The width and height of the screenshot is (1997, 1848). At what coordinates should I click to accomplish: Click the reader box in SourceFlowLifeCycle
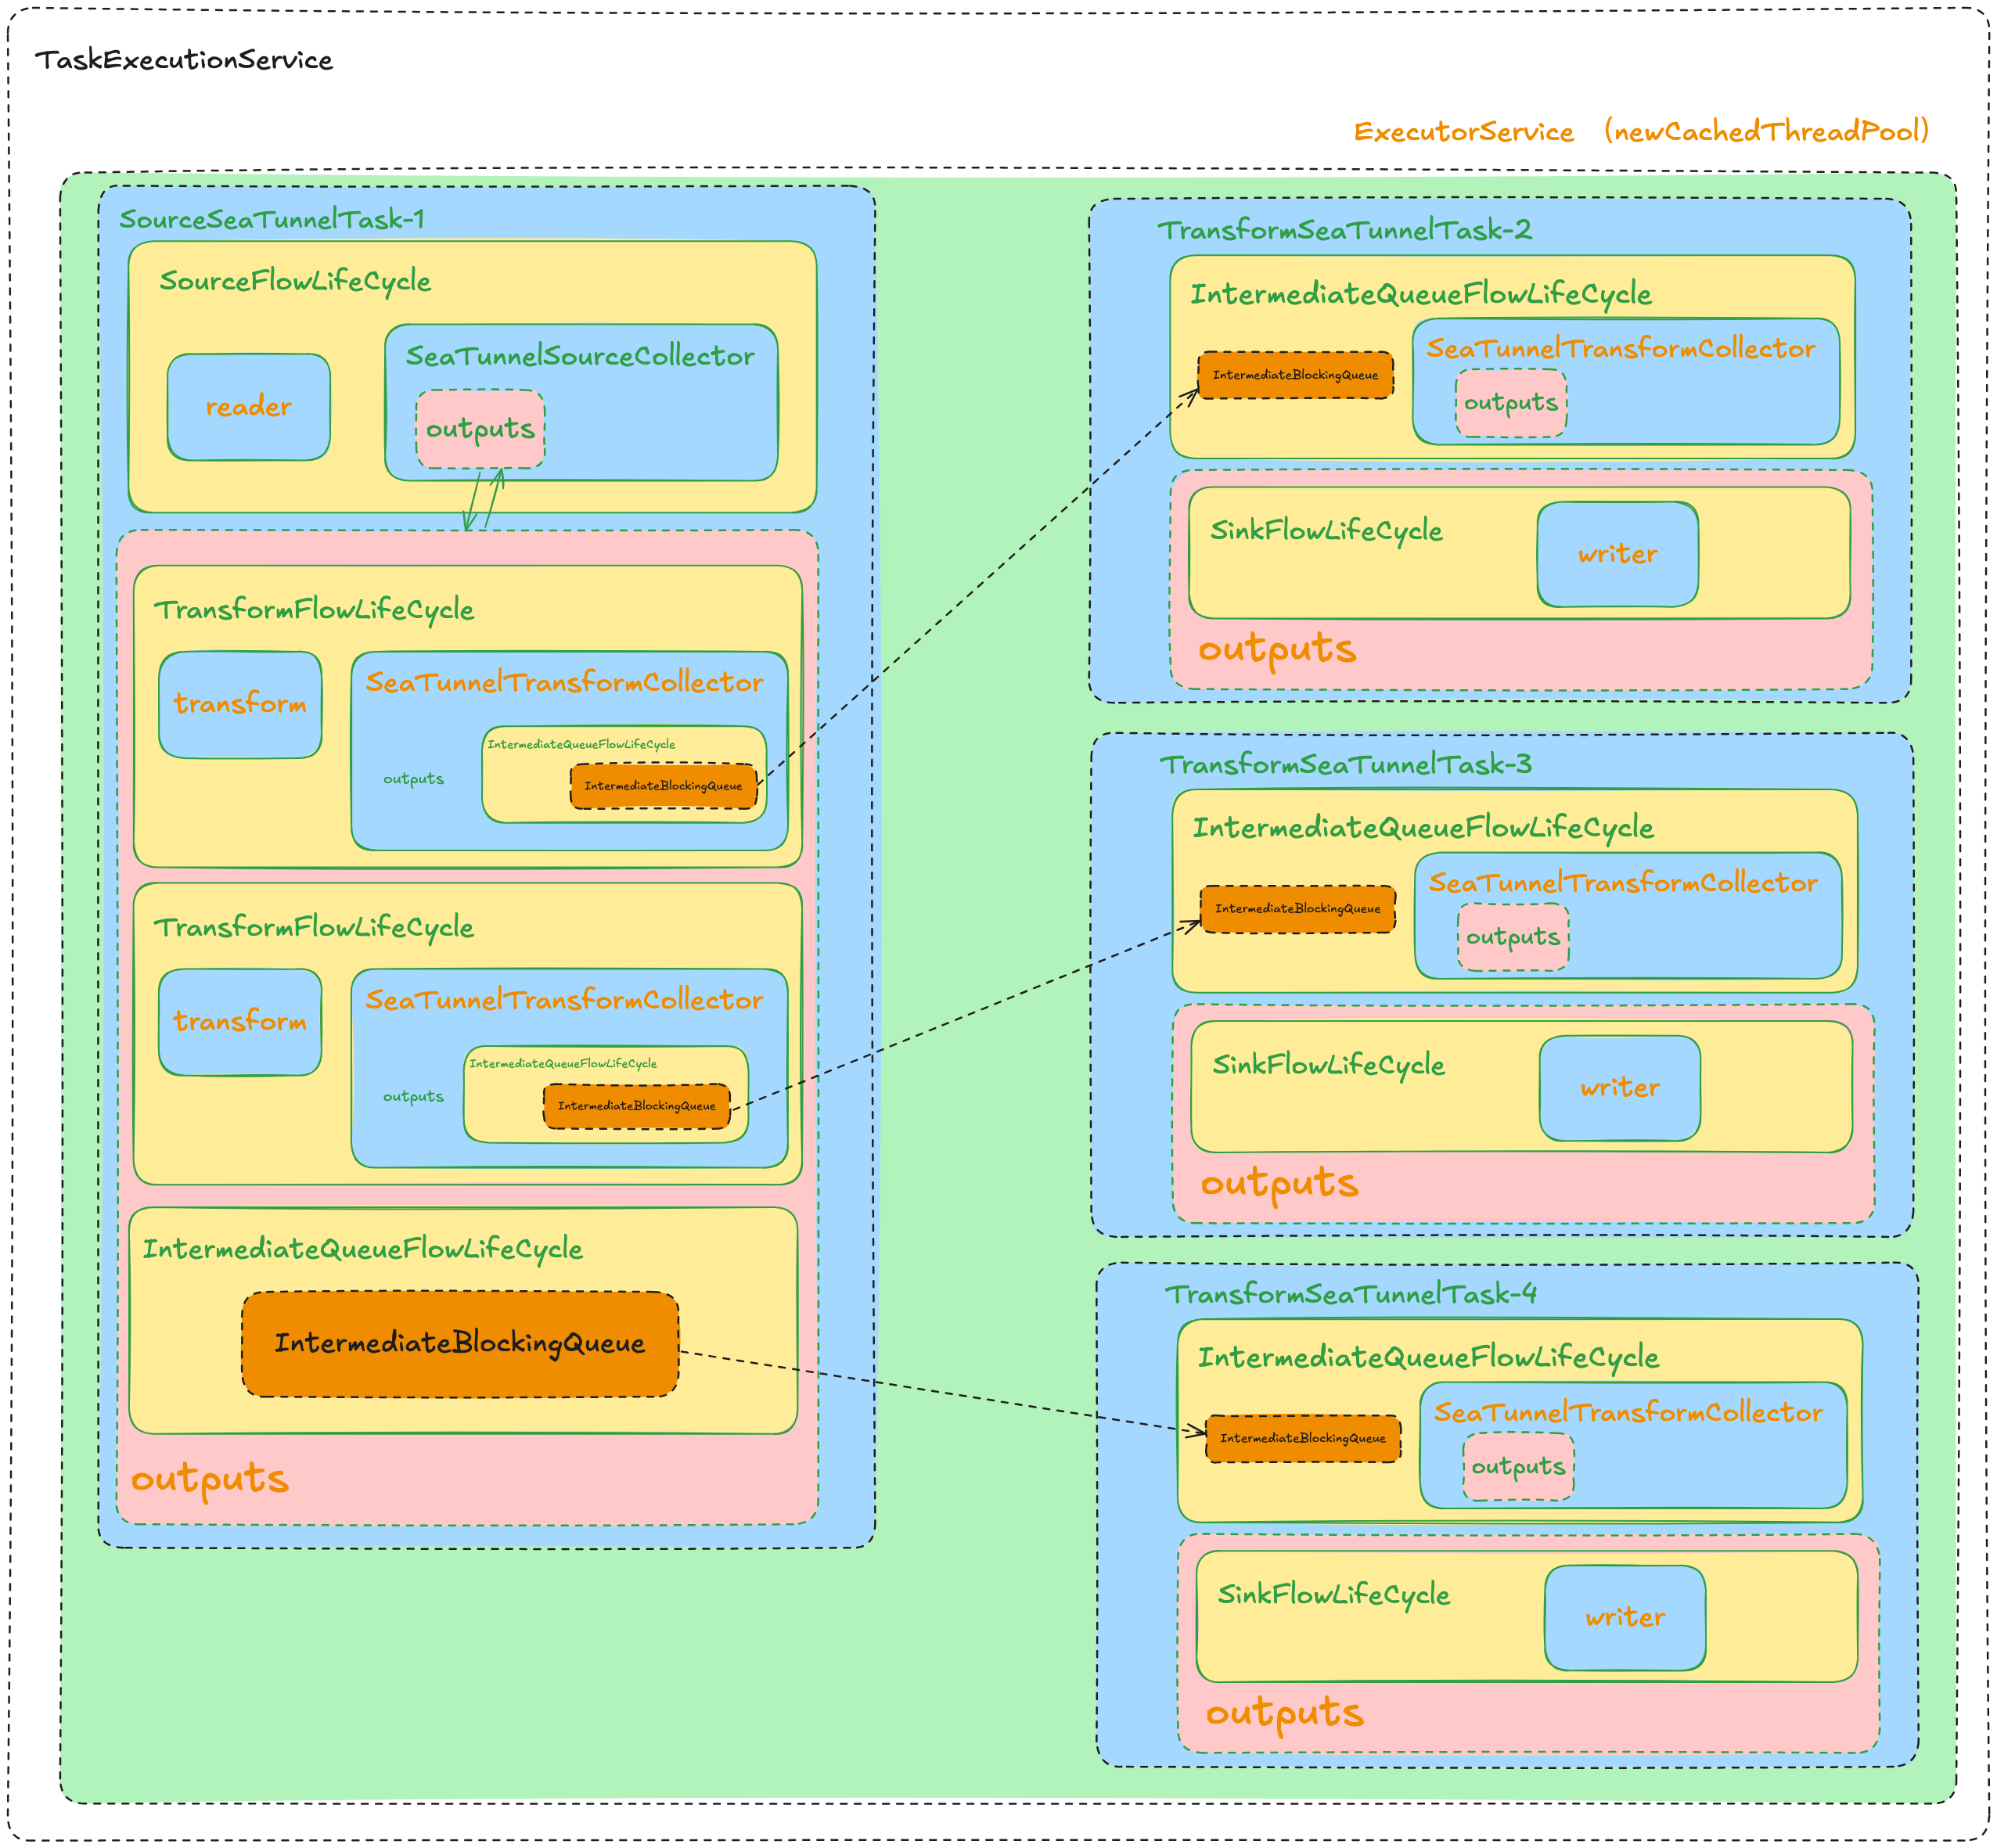pos(248,407)
